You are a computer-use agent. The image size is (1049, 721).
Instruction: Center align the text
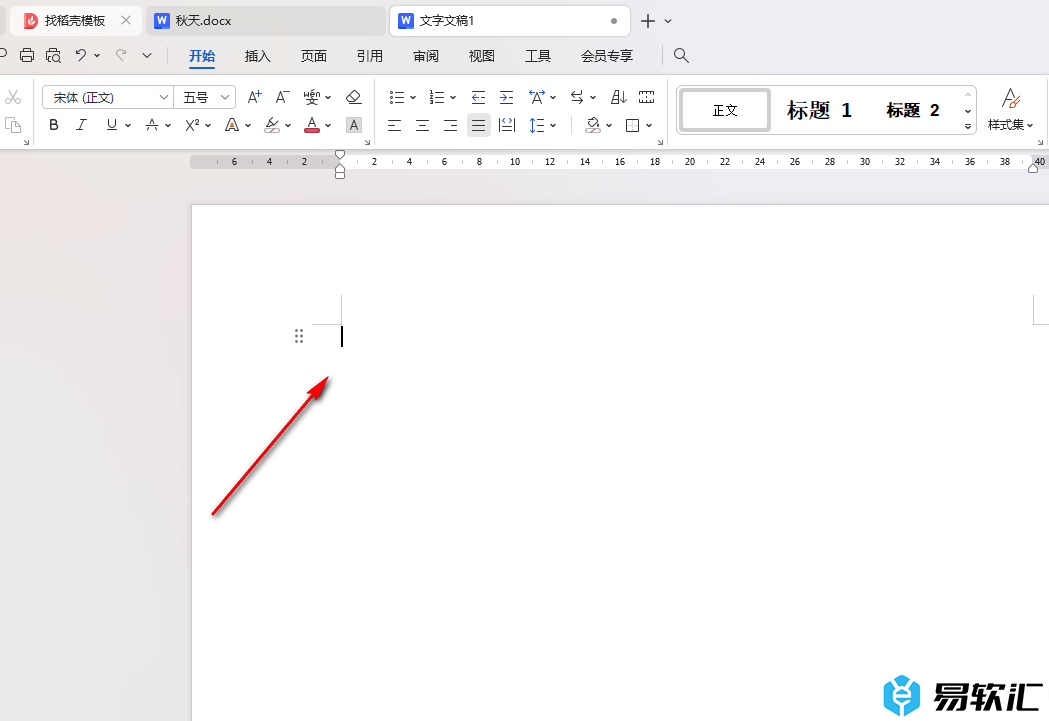tap(423, 125)
